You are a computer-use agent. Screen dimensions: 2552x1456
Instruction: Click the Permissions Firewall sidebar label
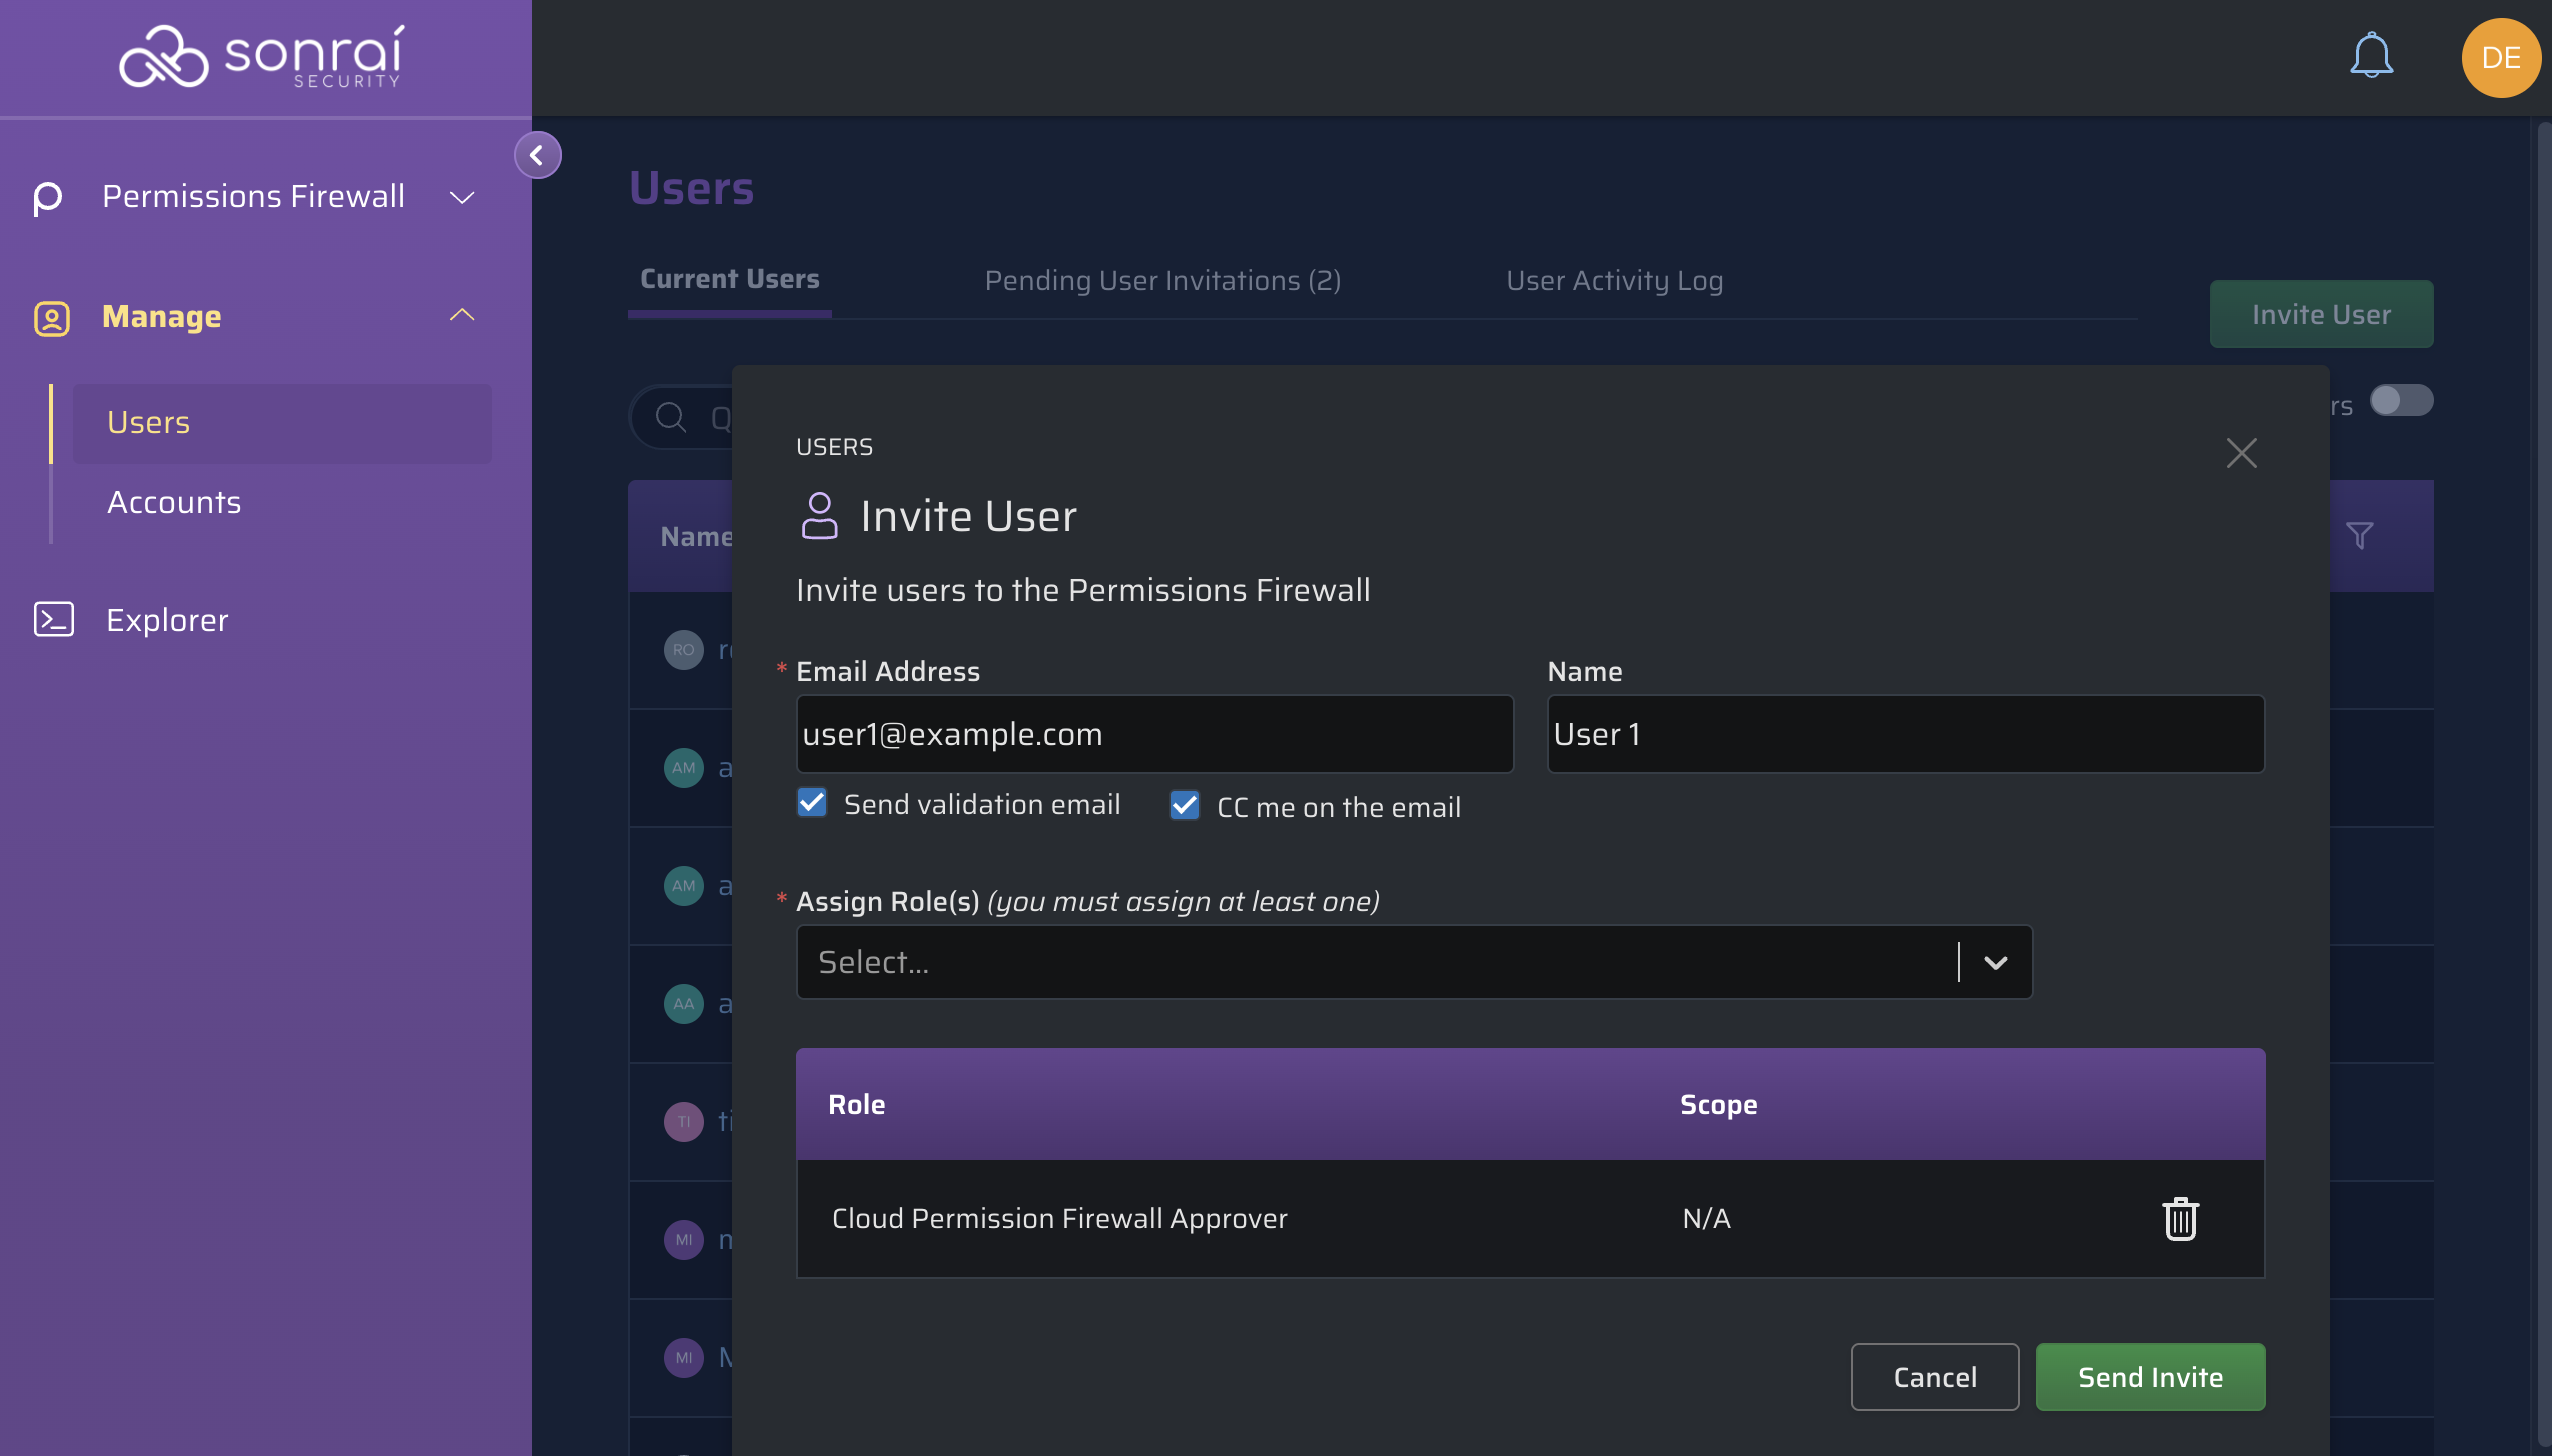(x=254, y=197)
